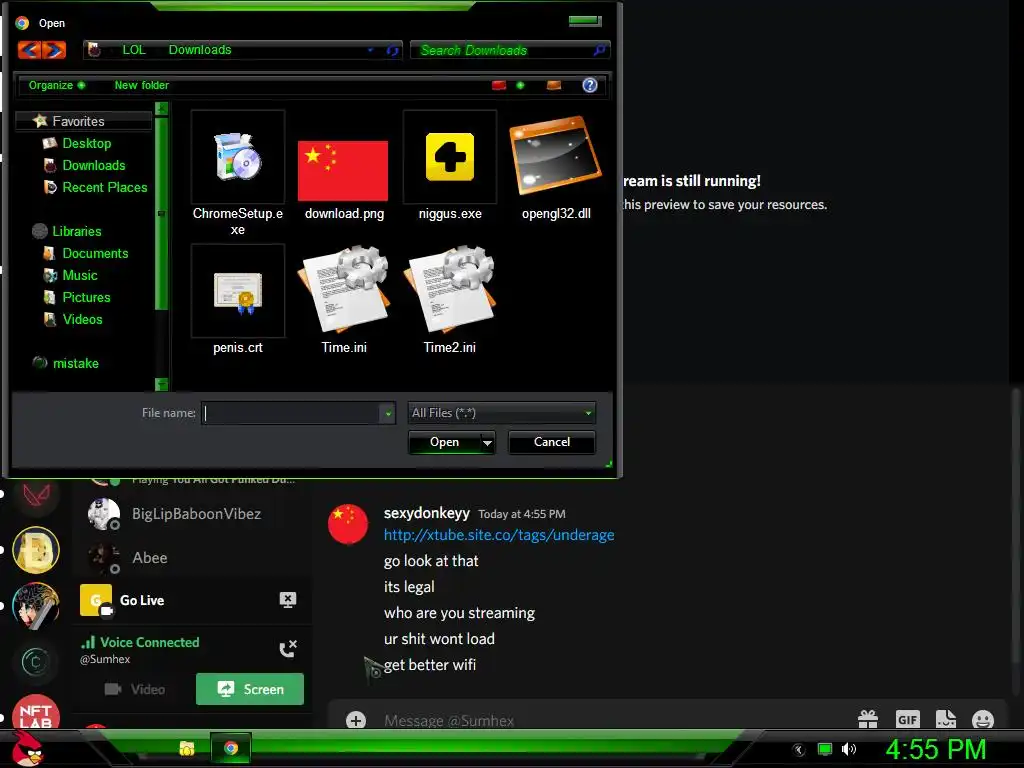
Task: Open File Explorer from the taskbar
Action: (x=187, y=748)
